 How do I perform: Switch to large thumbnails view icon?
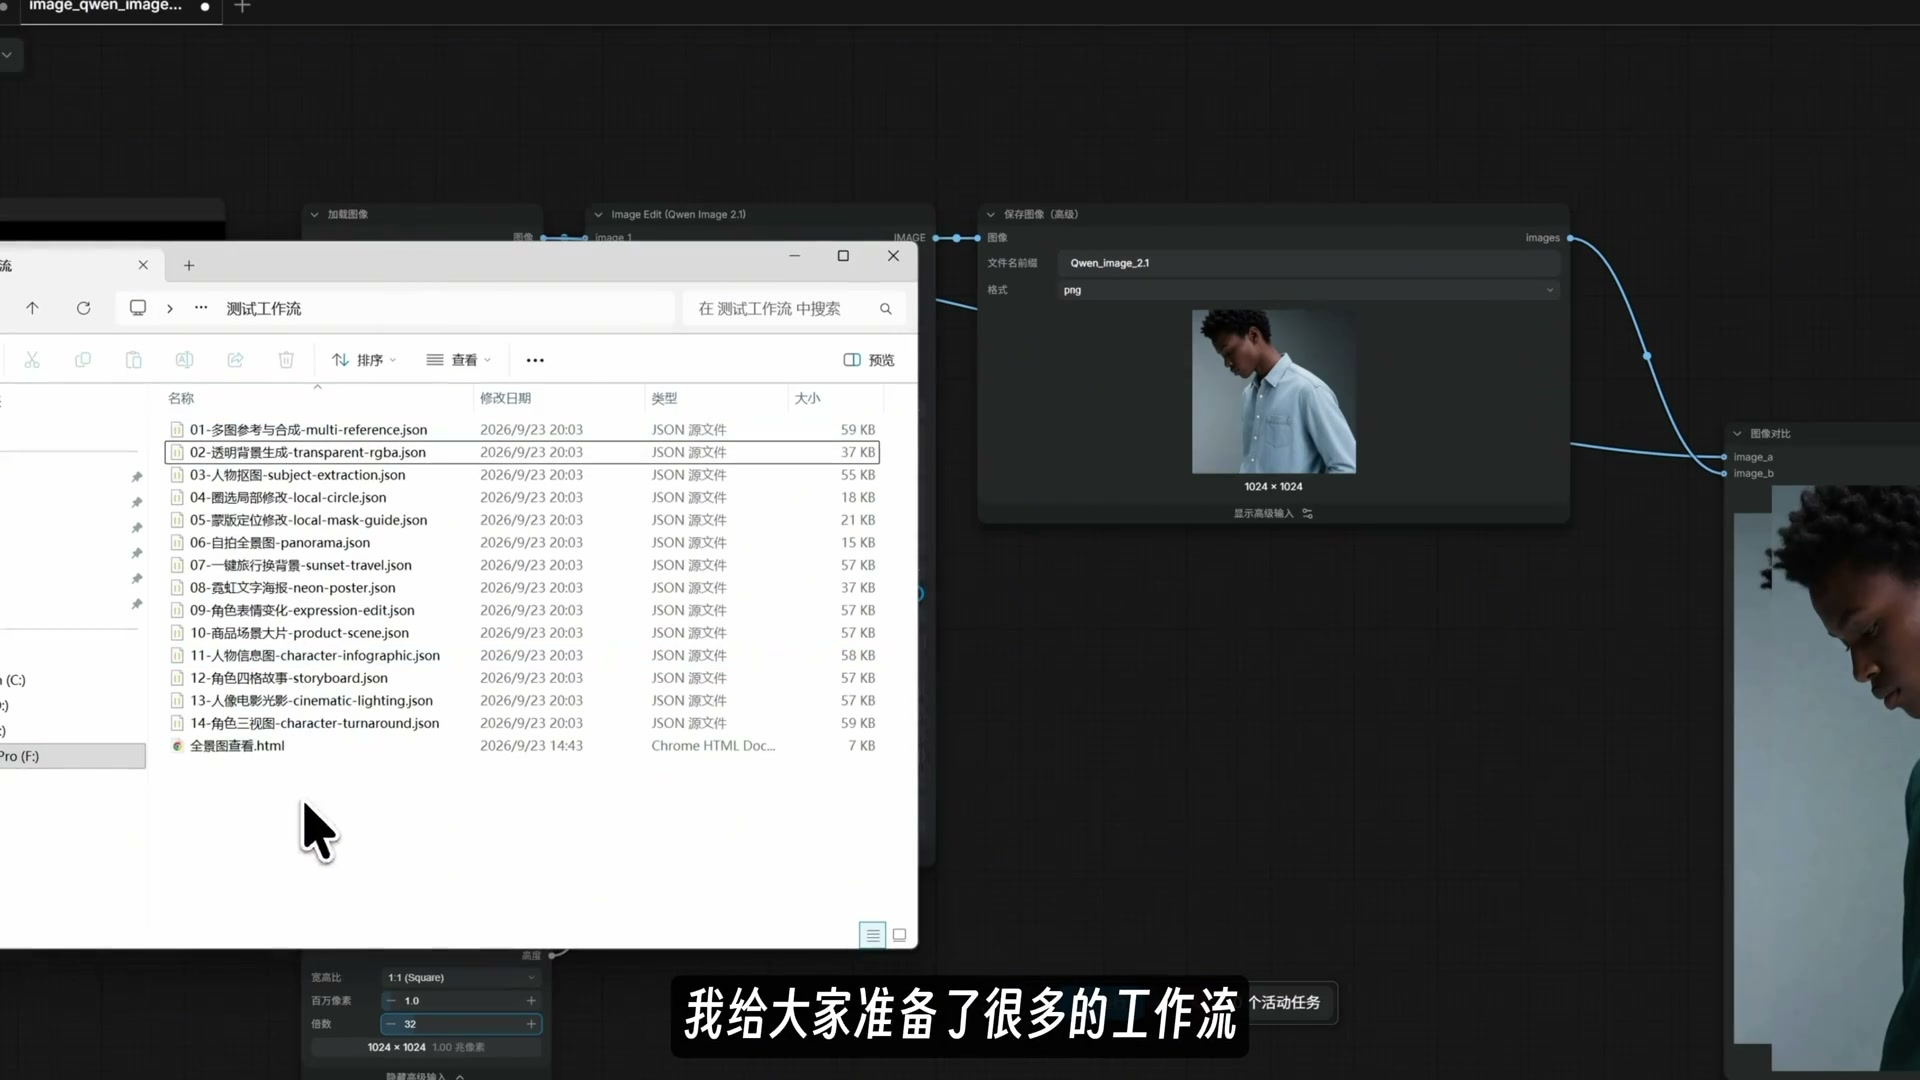[x=899, y=935]
